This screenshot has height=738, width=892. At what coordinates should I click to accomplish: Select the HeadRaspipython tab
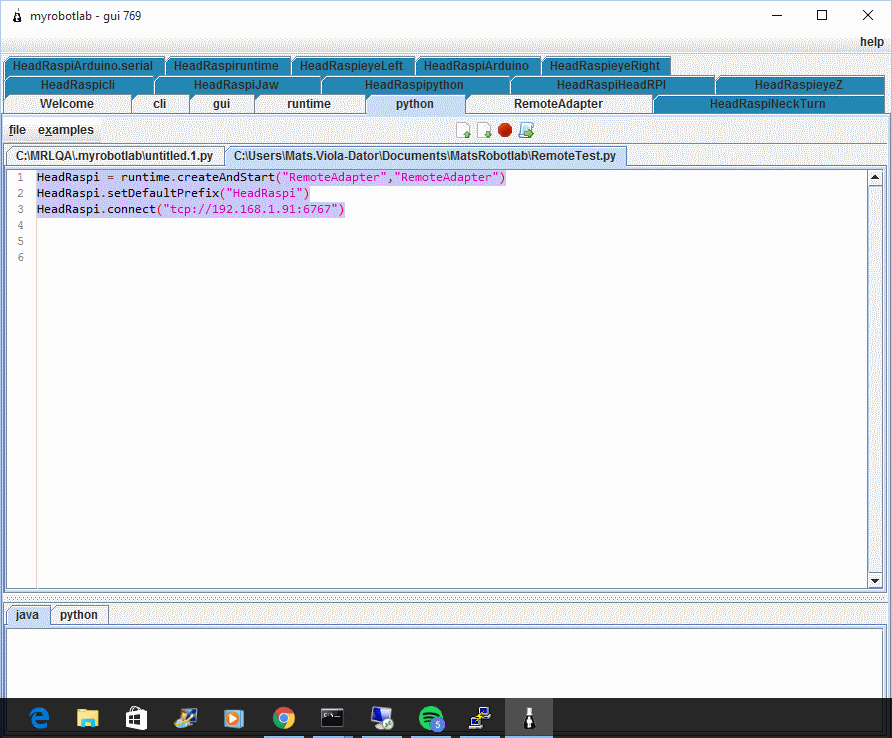(x=414, y=85)
